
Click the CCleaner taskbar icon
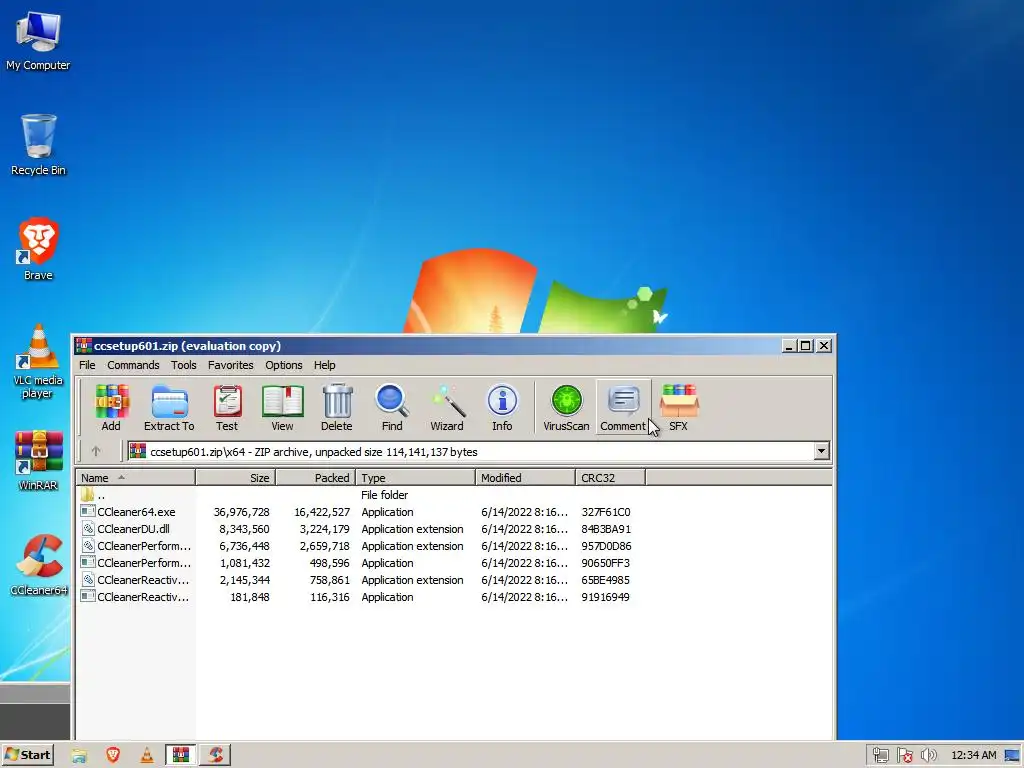pos(215,755)
